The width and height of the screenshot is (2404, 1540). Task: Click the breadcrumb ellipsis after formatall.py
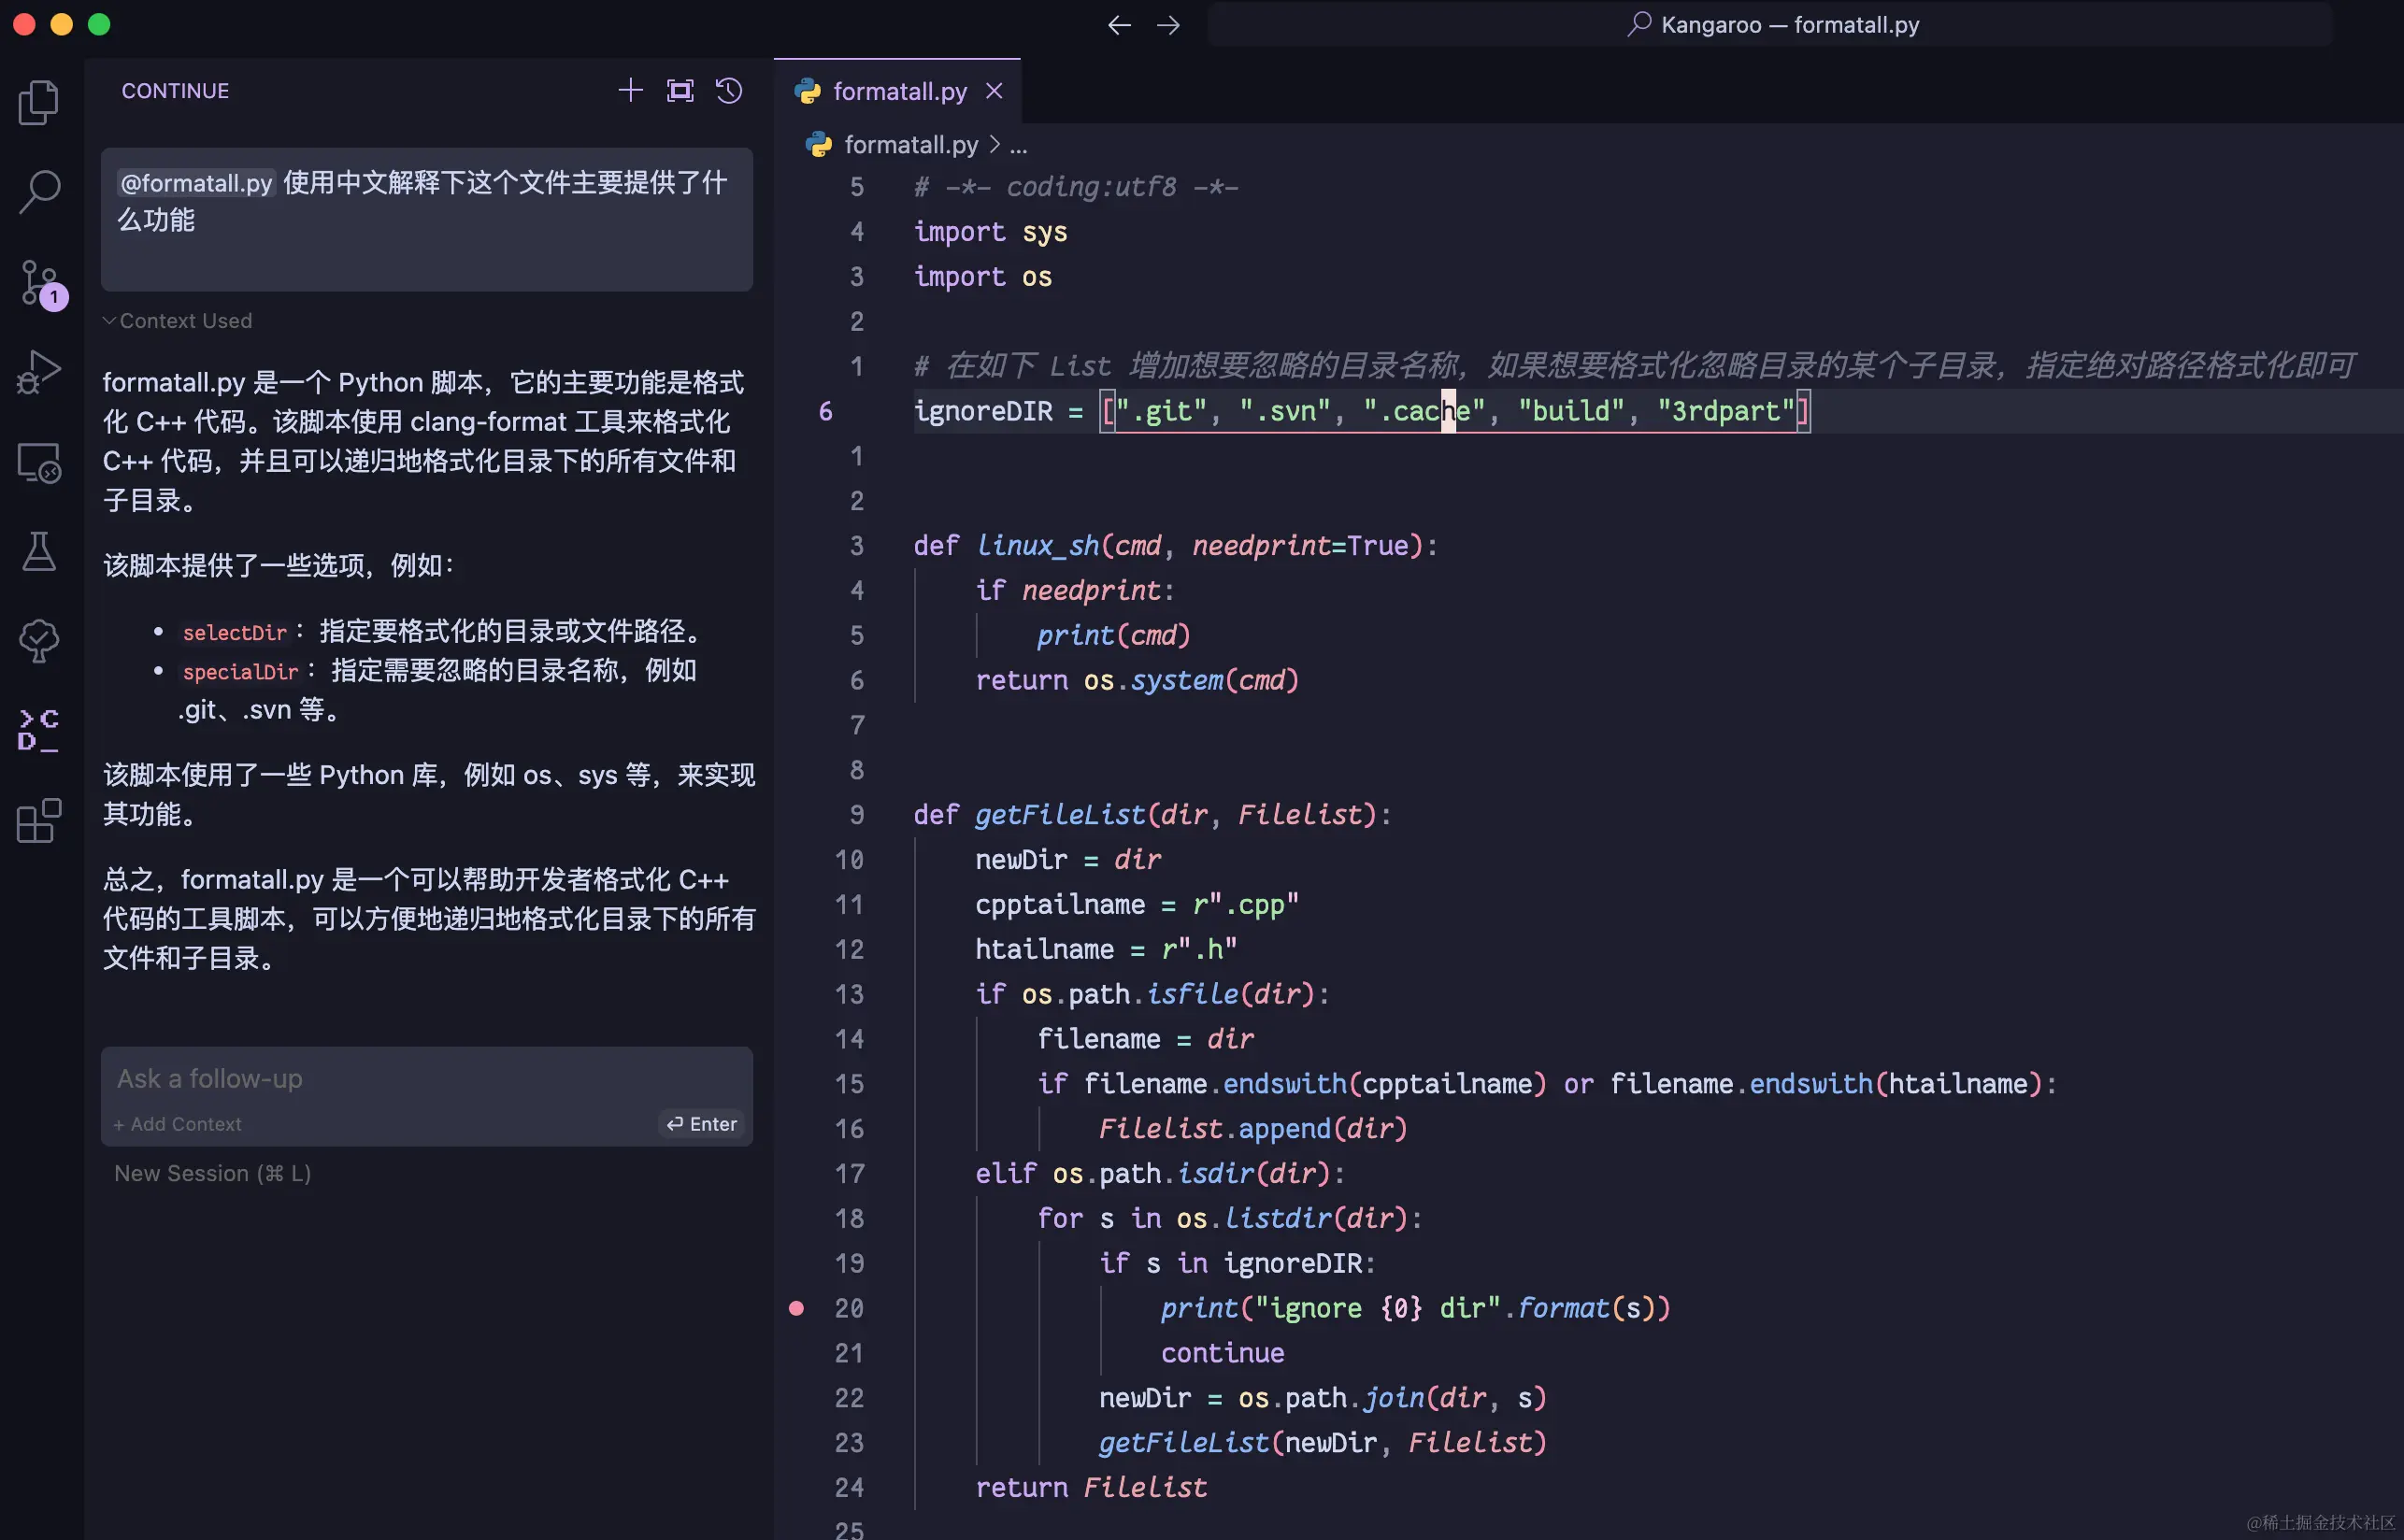(1018, 146)
